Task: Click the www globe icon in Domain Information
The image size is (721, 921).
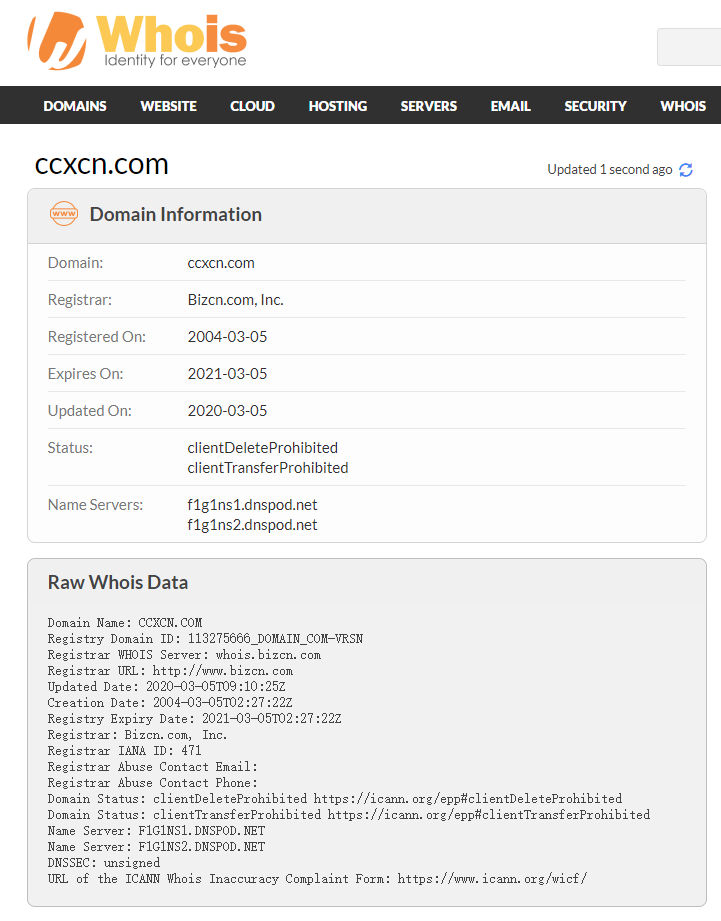Action: tap(63, 214)
